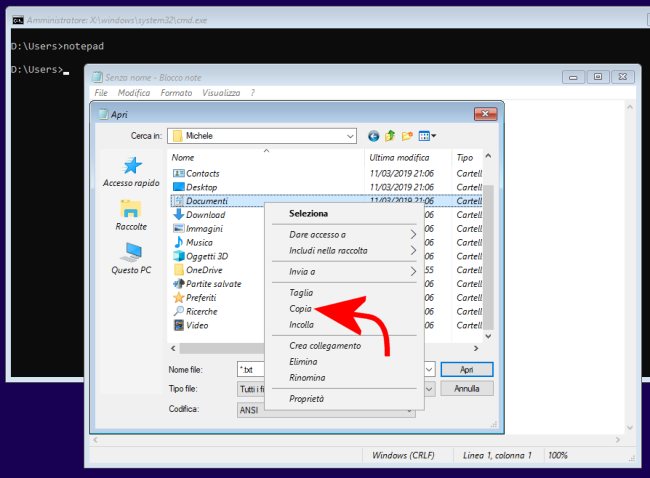Go up one folder level icon

[x=391, y=136]
